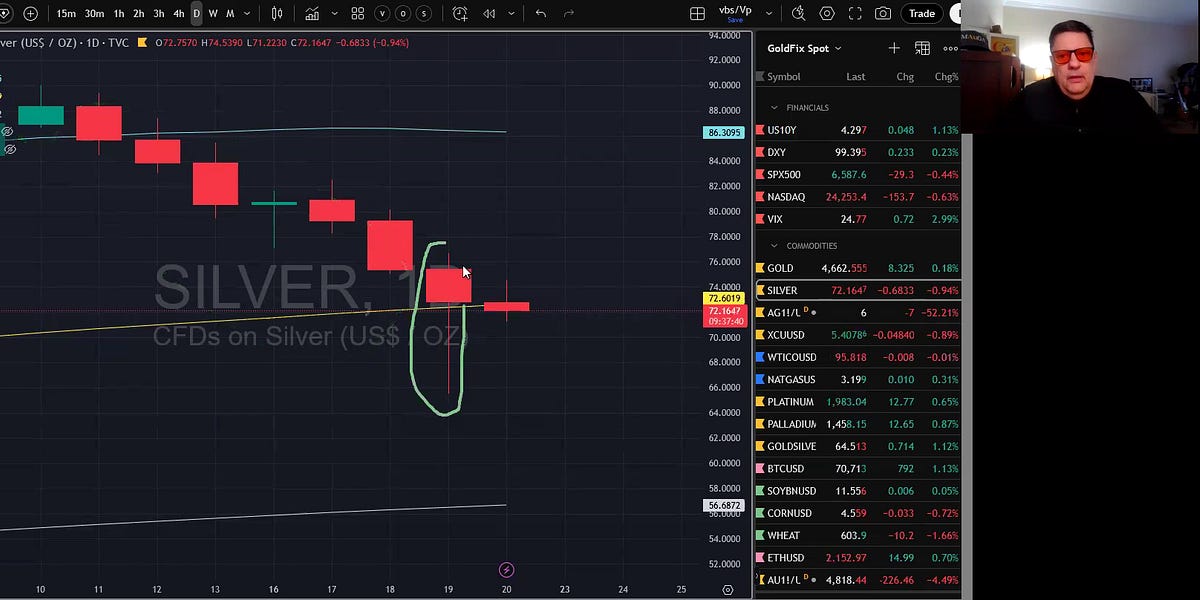Click the circled V toolbar button
The height and width of the screenshot is (600, 1200).
[383, 14]
